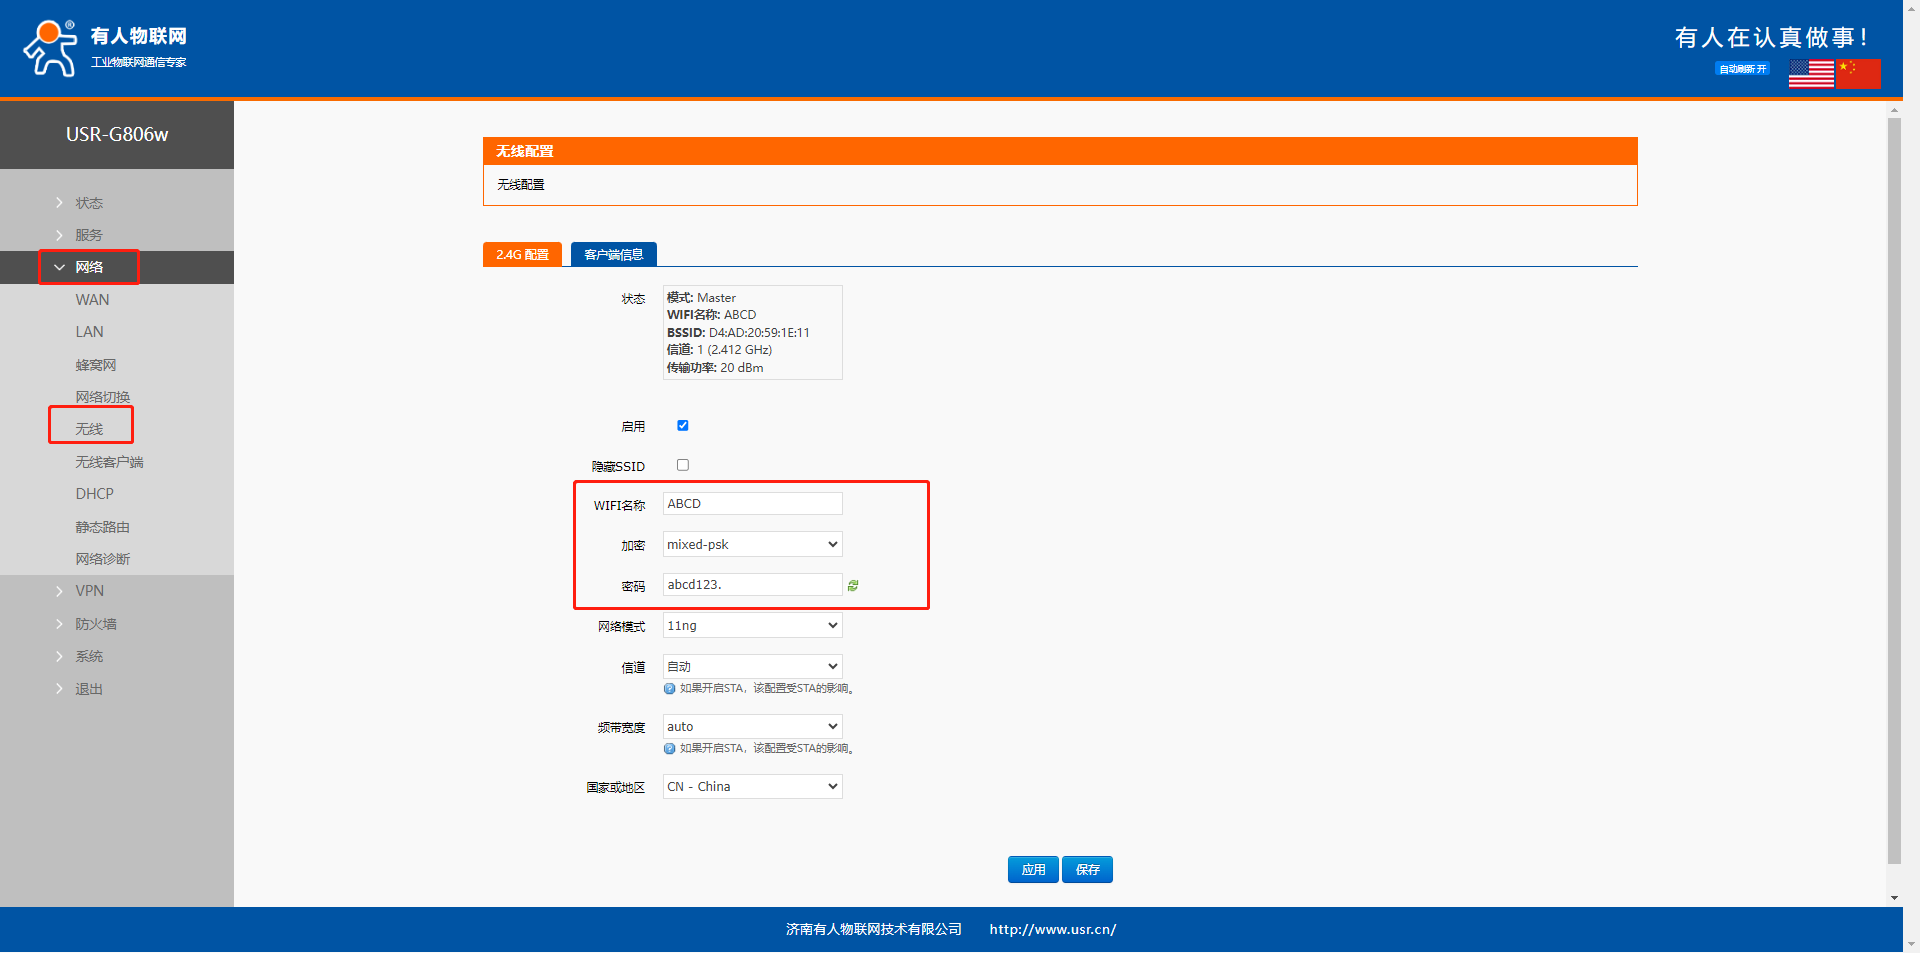Expand the VPN sidebar section
The width and height of the screenshot is (1920, 953).
[89, 591]
